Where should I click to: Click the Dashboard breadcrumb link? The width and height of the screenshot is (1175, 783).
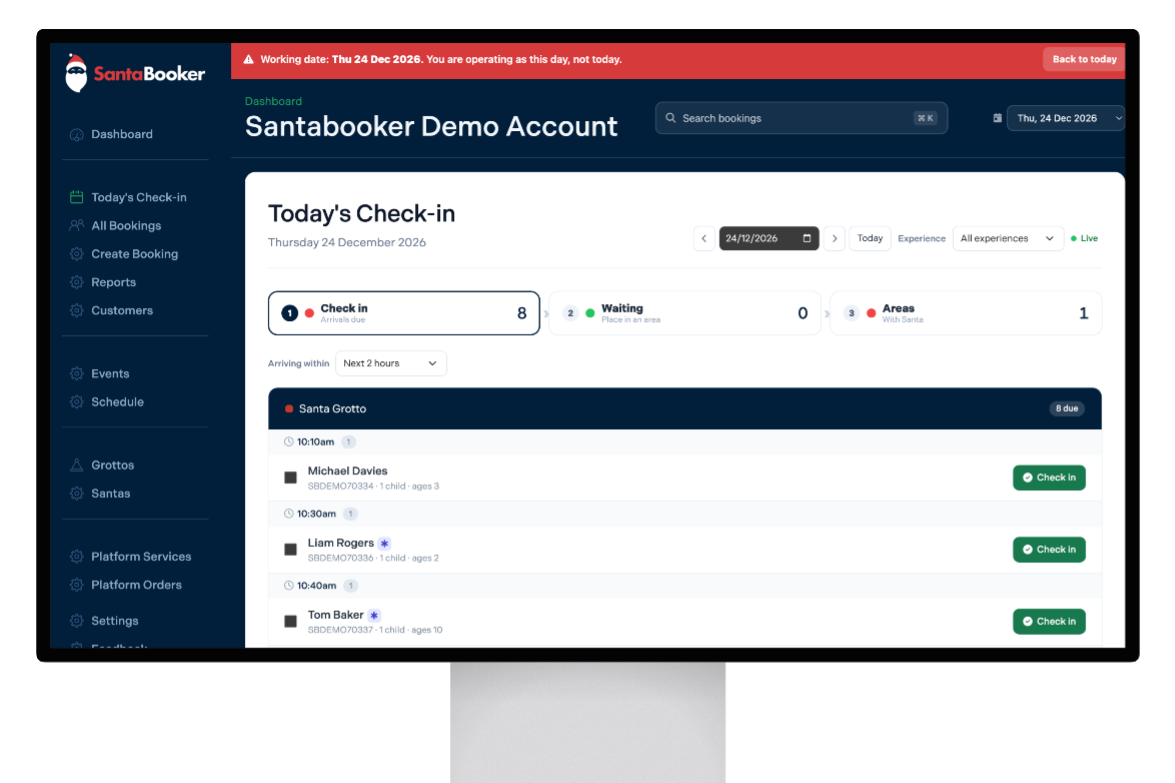point(274,101)
